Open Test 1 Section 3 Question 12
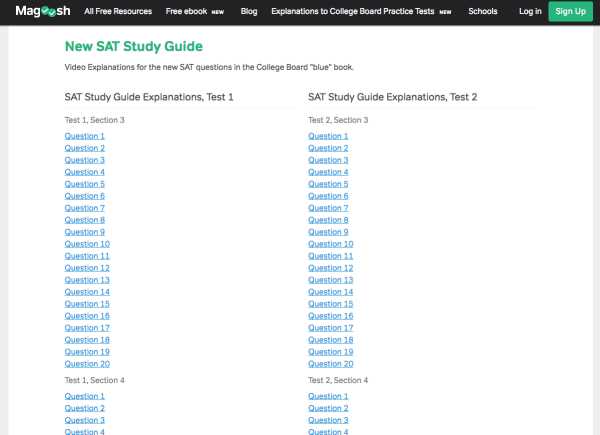This screenshot has width=600, height=435. 87,268
